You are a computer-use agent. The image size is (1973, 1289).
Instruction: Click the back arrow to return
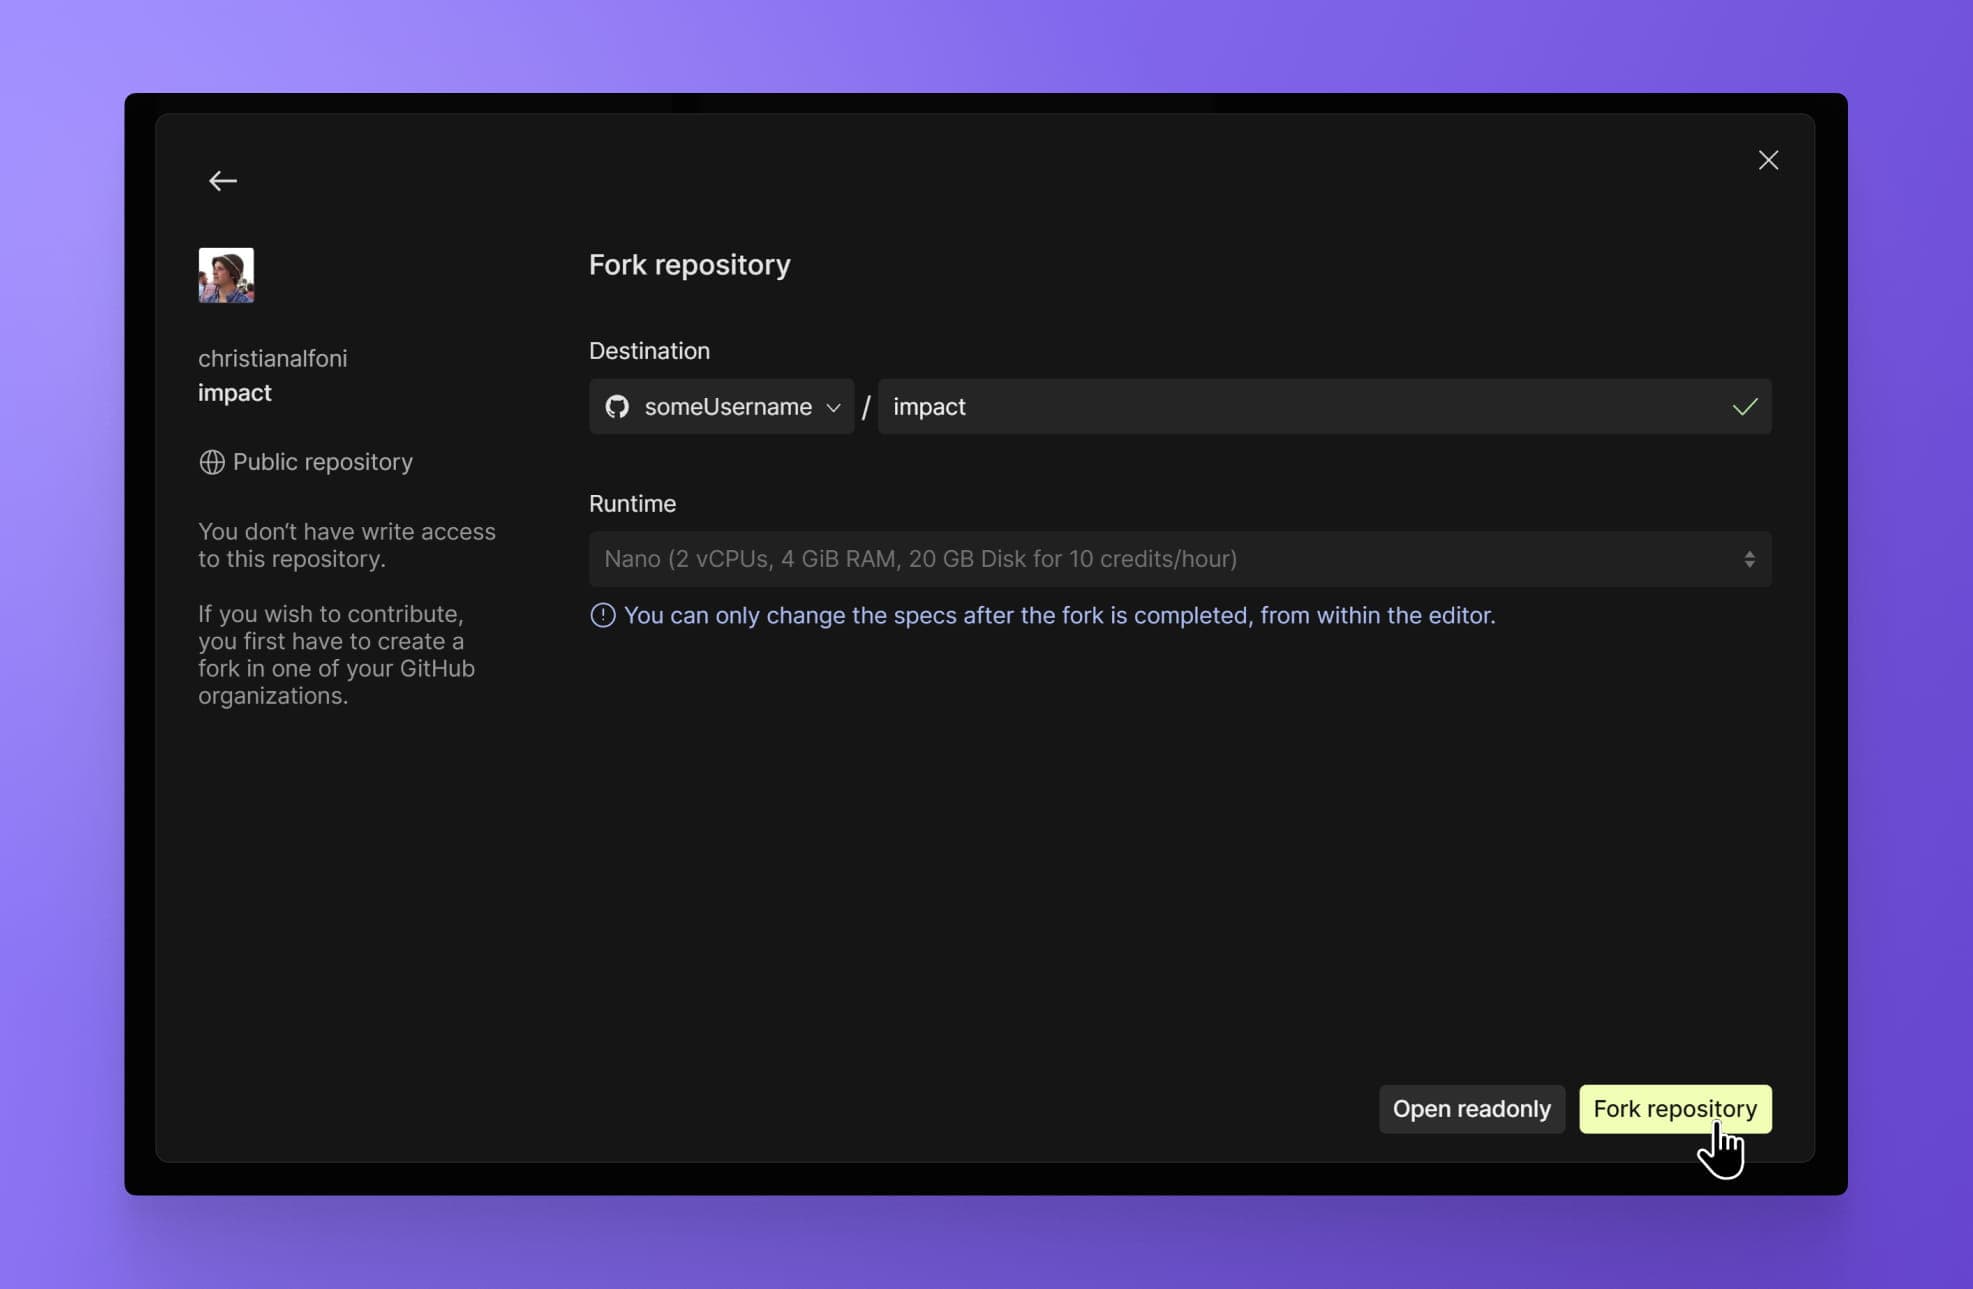pyautogui.click(x=222, y=180)
